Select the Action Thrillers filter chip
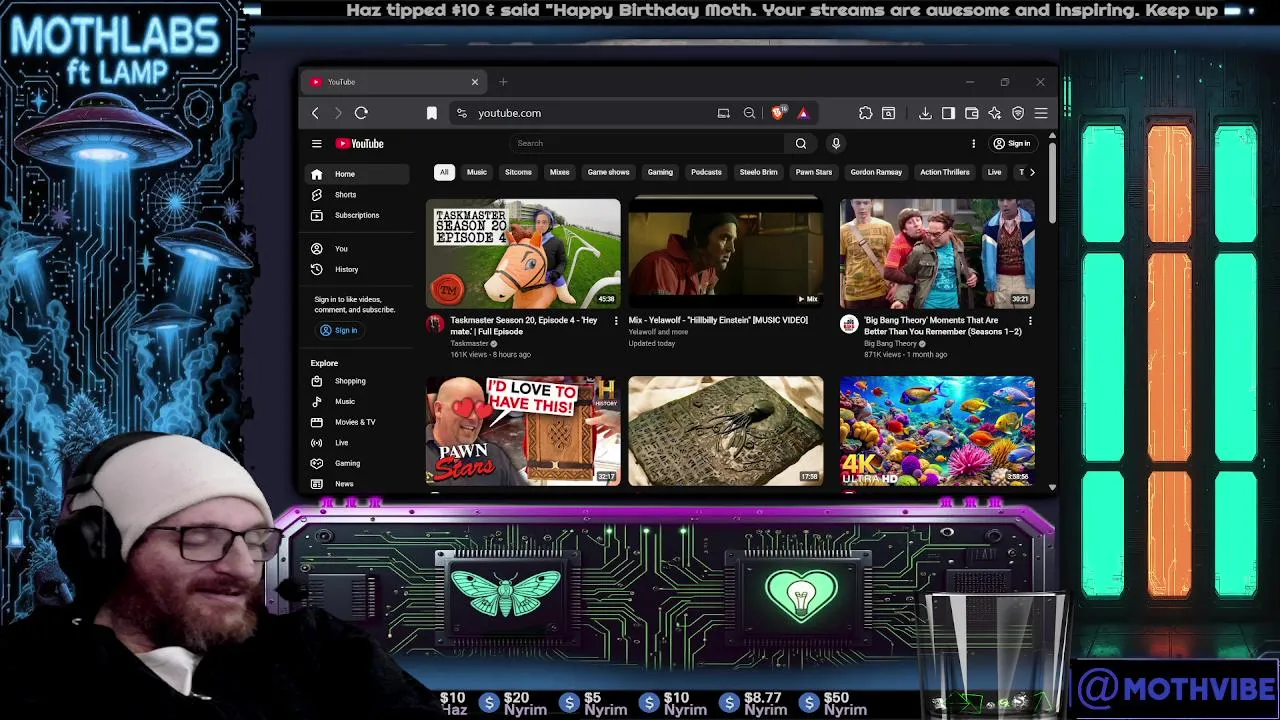 [945, 172]
